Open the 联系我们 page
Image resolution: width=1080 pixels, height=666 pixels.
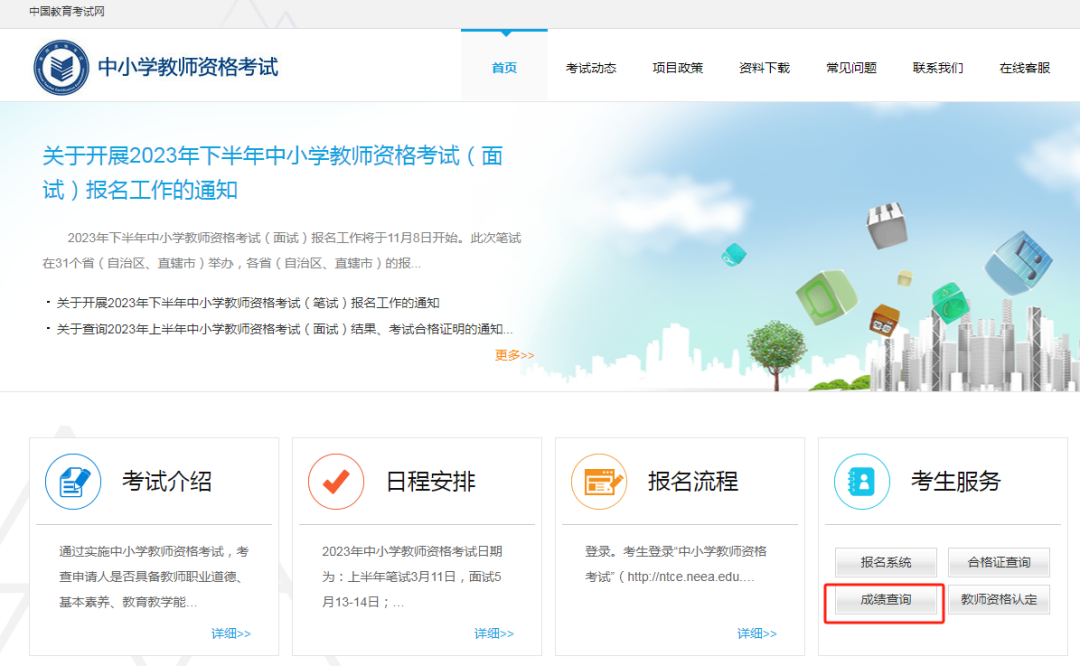pos(938,67)
